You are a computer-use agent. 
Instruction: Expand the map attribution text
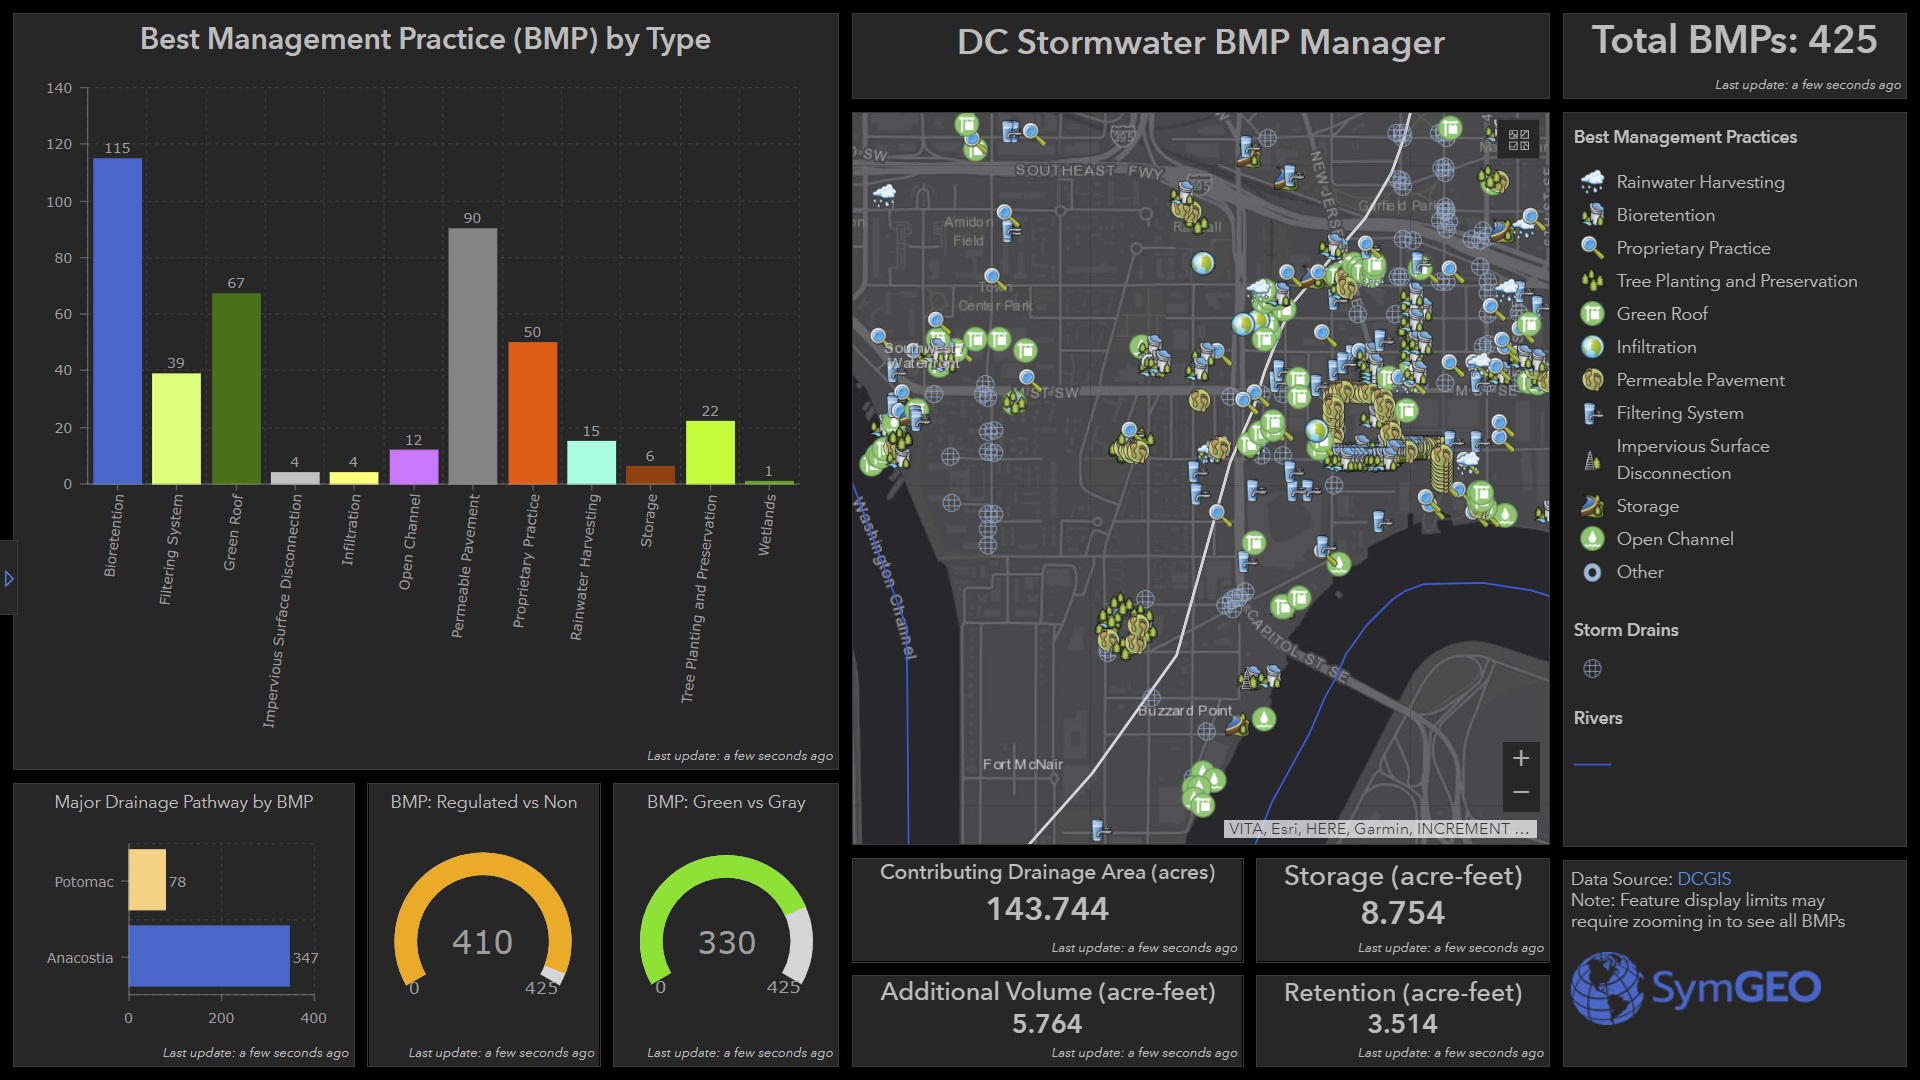pyautogui.click(x=1379, y=829)
